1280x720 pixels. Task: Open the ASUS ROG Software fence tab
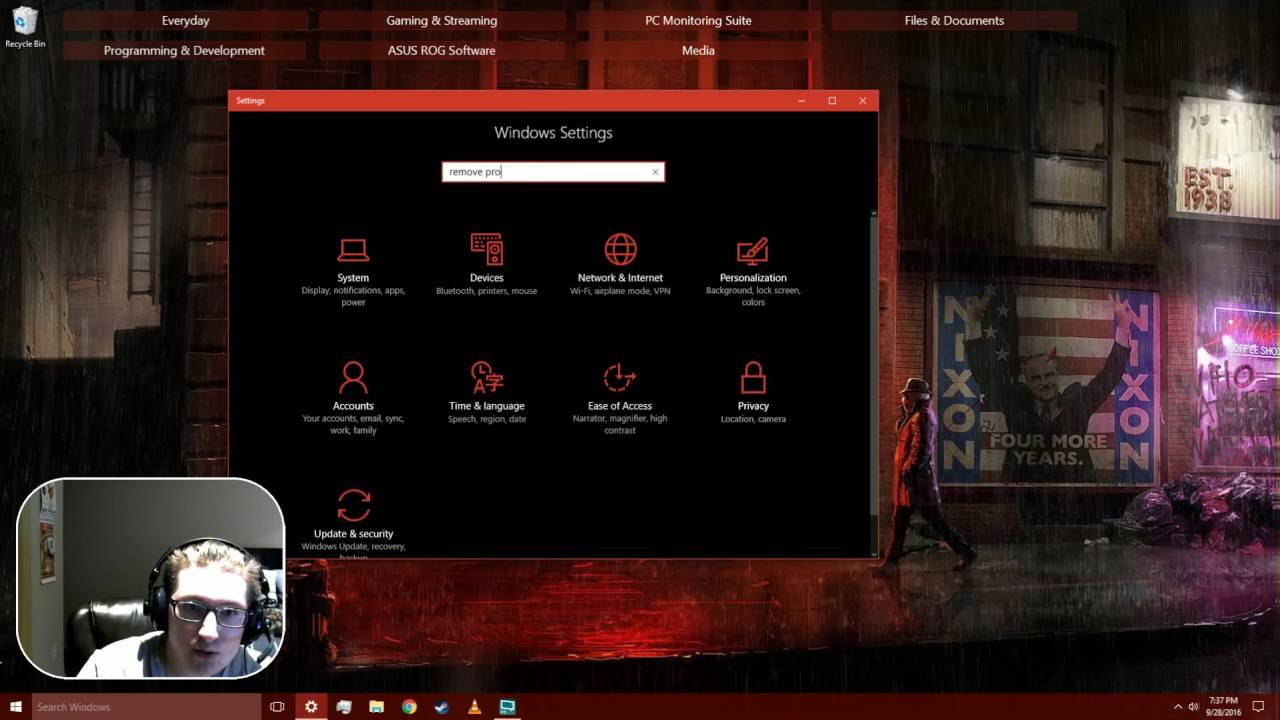tap(441, 50)
